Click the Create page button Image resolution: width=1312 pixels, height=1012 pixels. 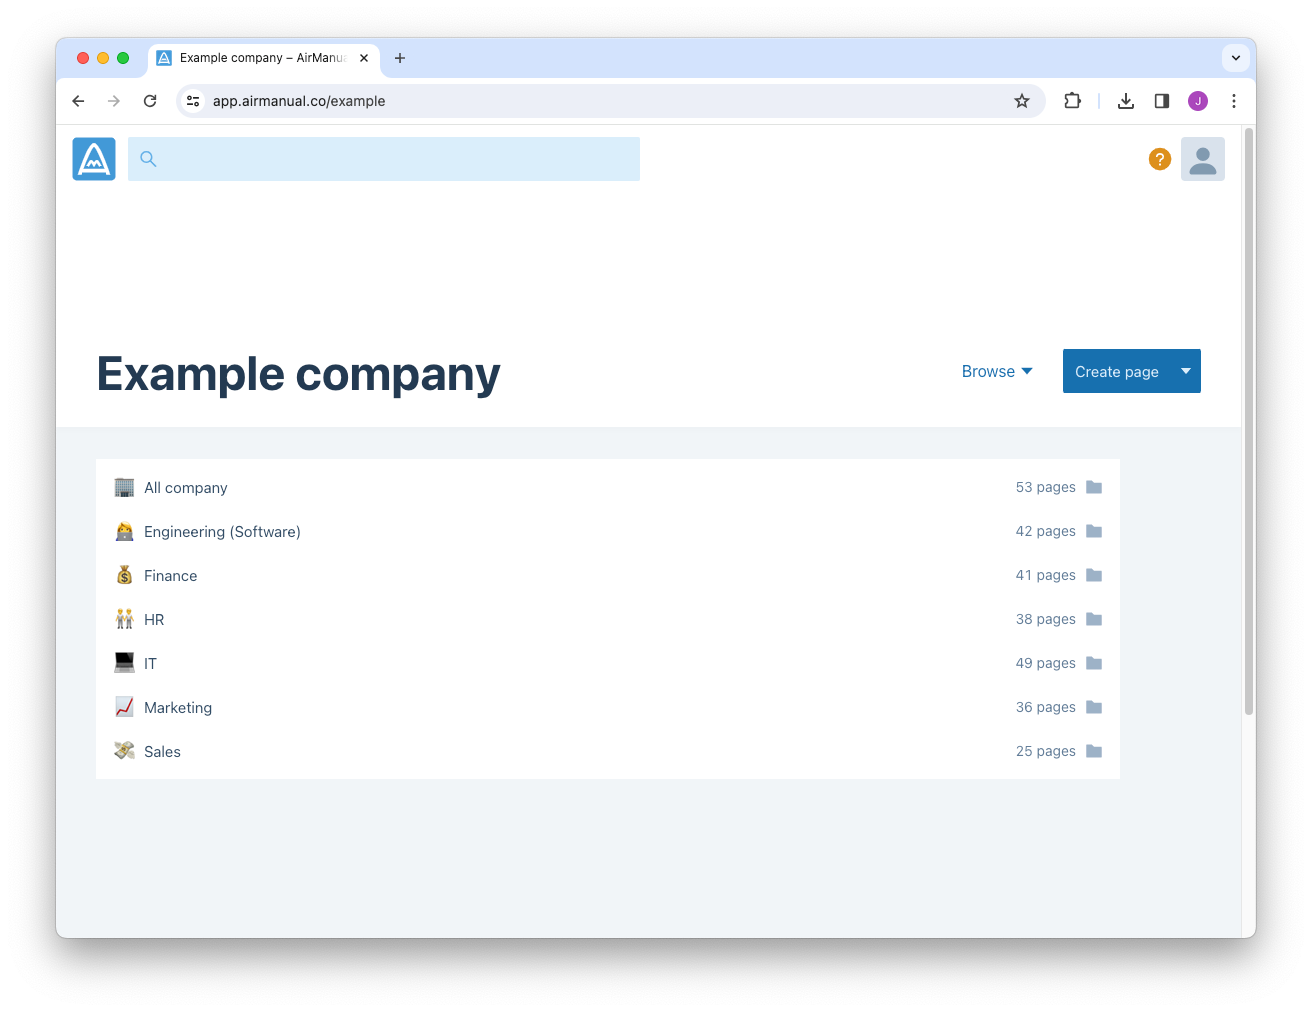pyautogui.click(x=1116, y=371)
